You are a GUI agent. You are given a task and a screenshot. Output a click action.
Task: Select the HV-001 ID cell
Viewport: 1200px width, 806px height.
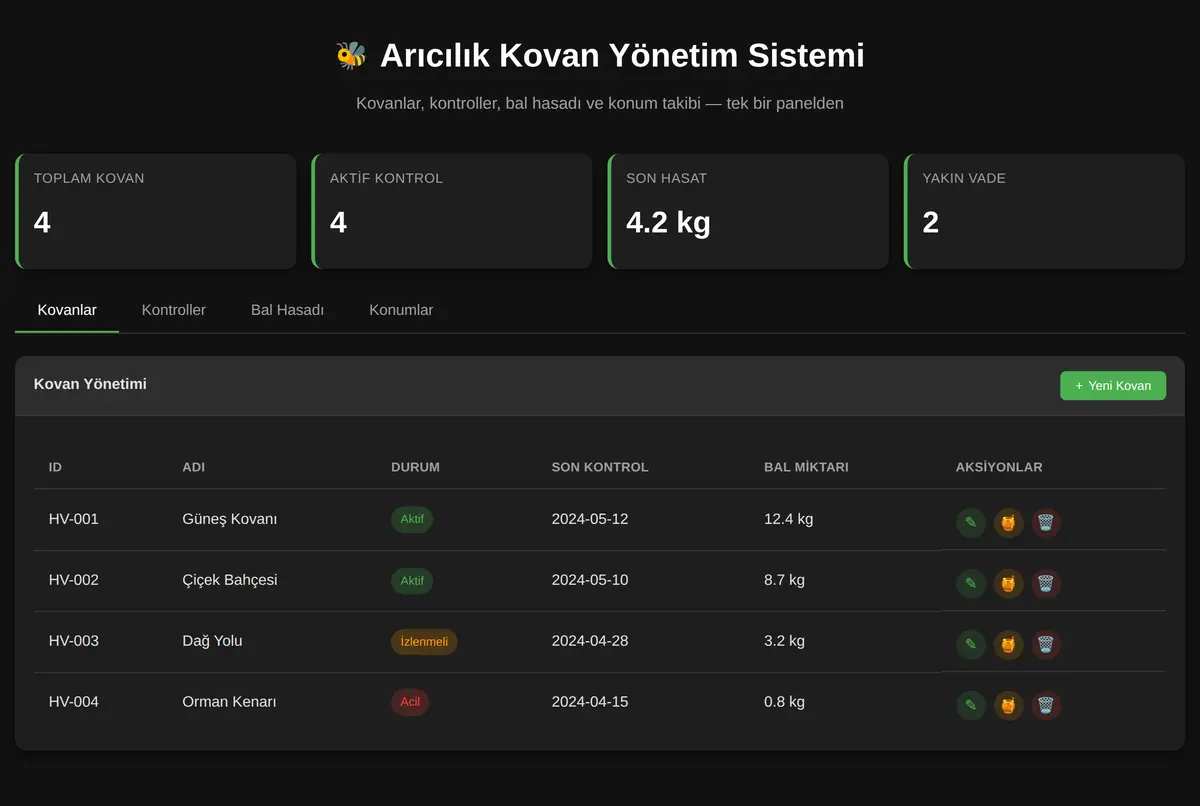[74, 519]
